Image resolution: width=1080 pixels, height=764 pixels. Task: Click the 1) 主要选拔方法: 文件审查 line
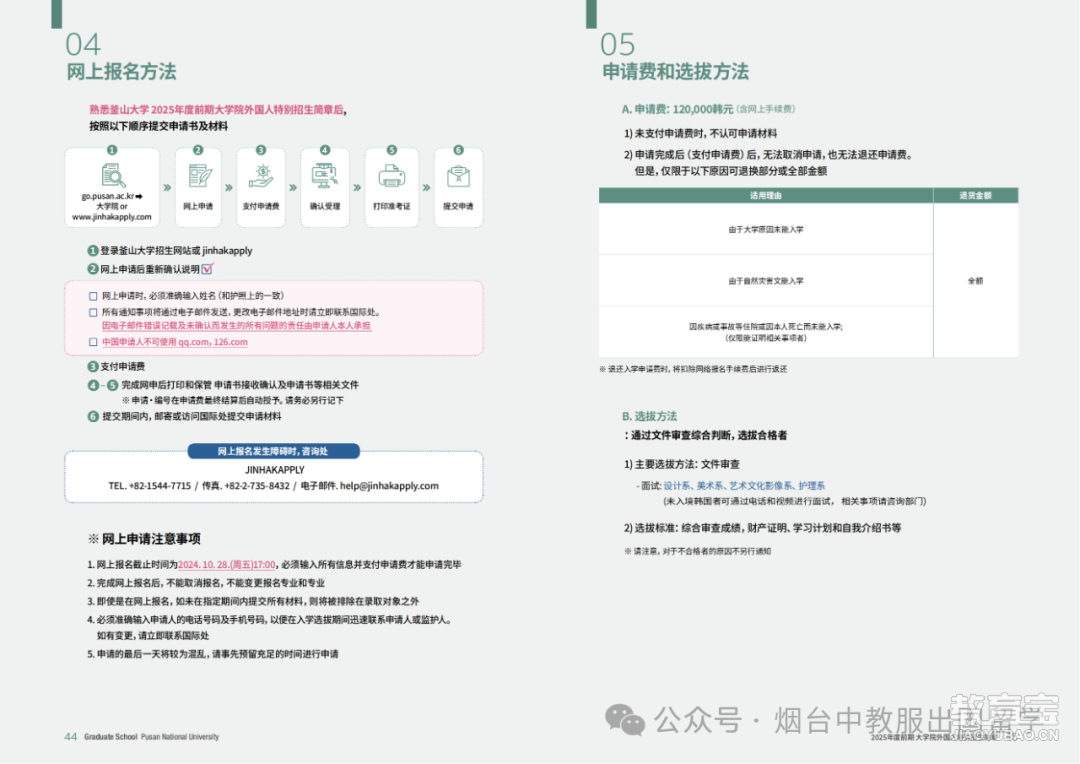[682, 464]
